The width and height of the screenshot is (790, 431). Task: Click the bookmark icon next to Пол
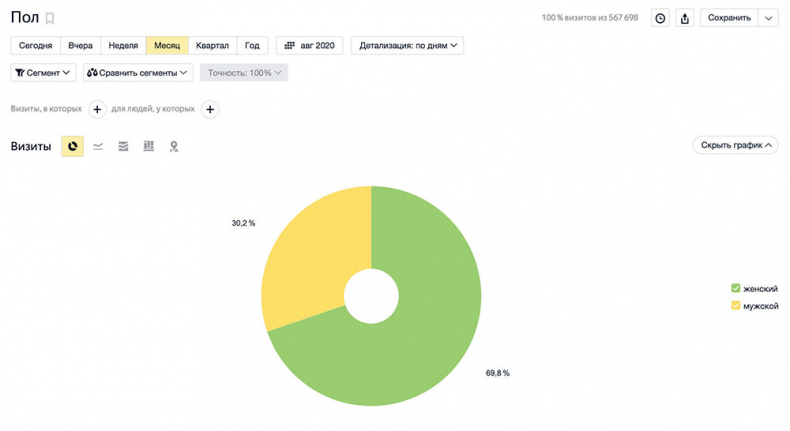click(x=50, y=19)
